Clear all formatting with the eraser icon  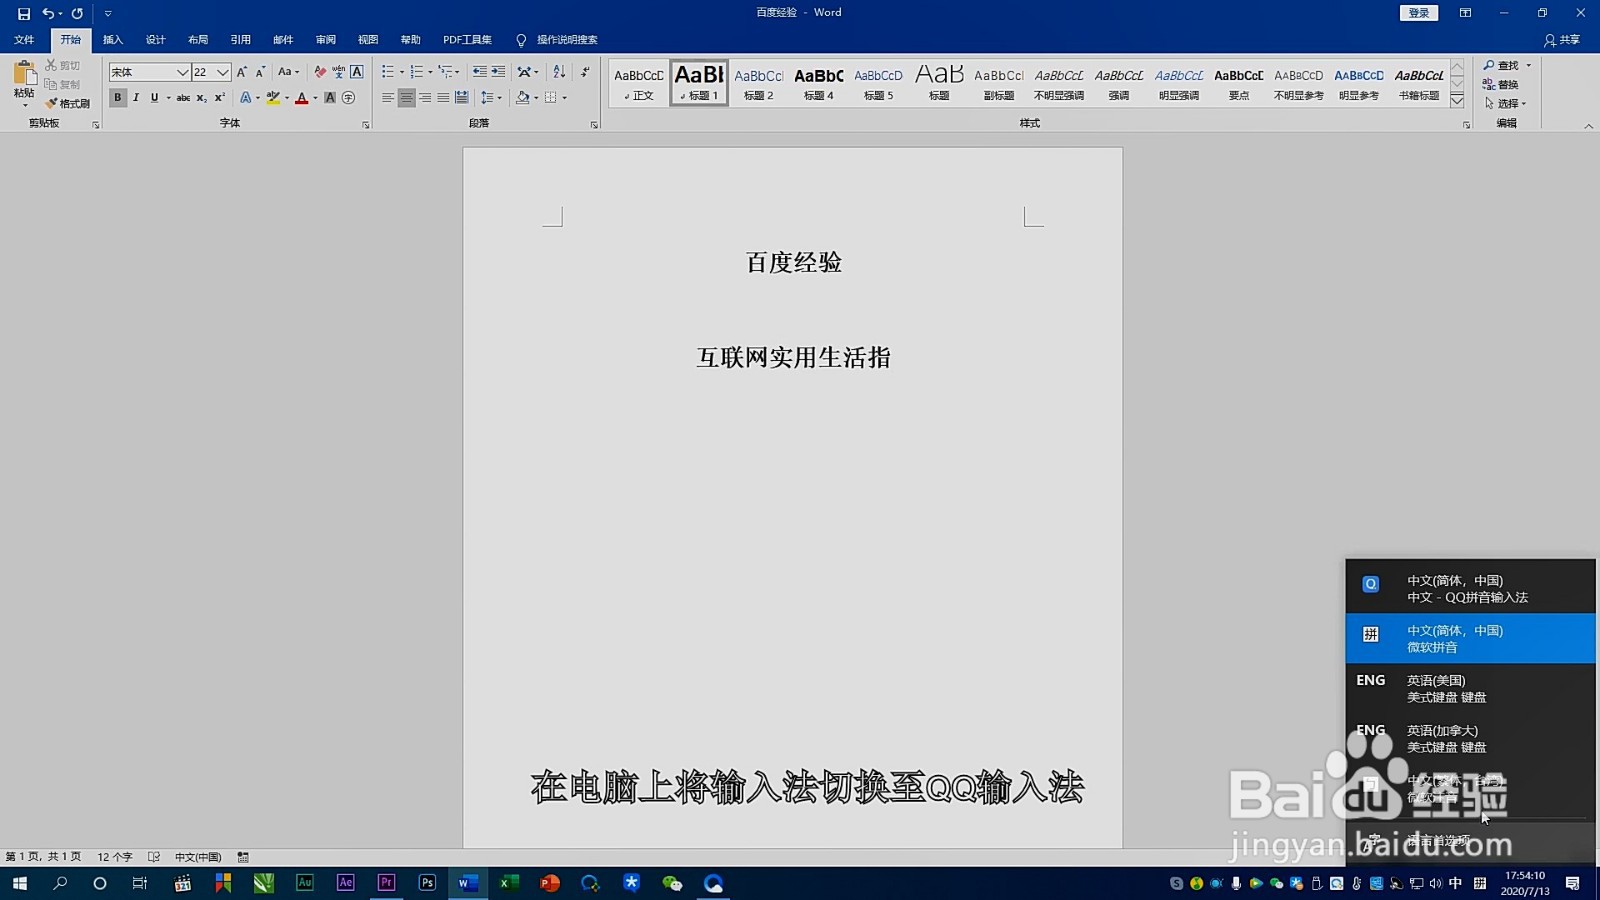pos(320,72)
